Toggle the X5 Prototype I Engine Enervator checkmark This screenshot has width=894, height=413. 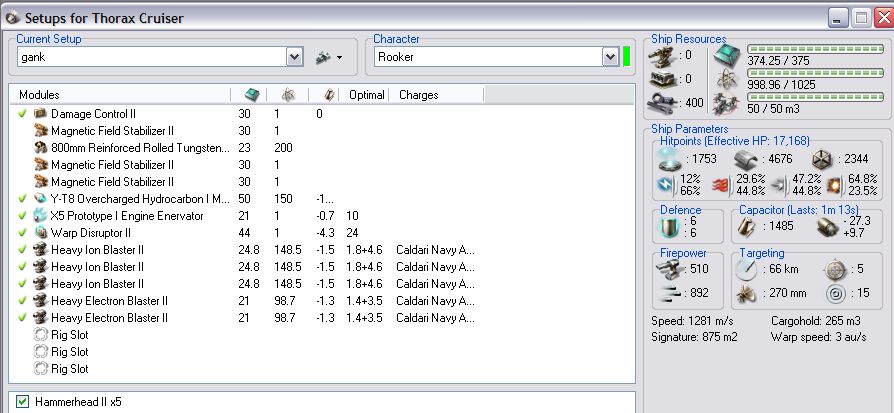22,216
